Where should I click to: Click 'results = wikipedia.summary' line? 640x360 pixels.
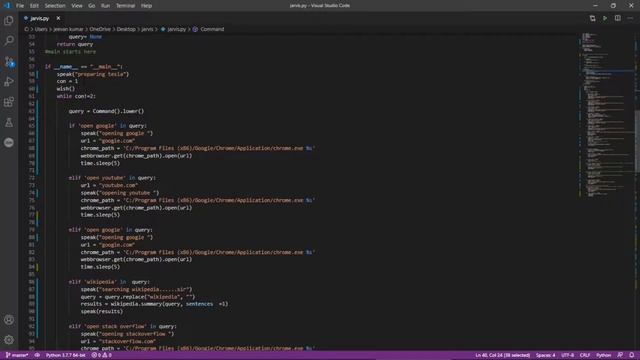pyautogui.click(x=154, y=304)
